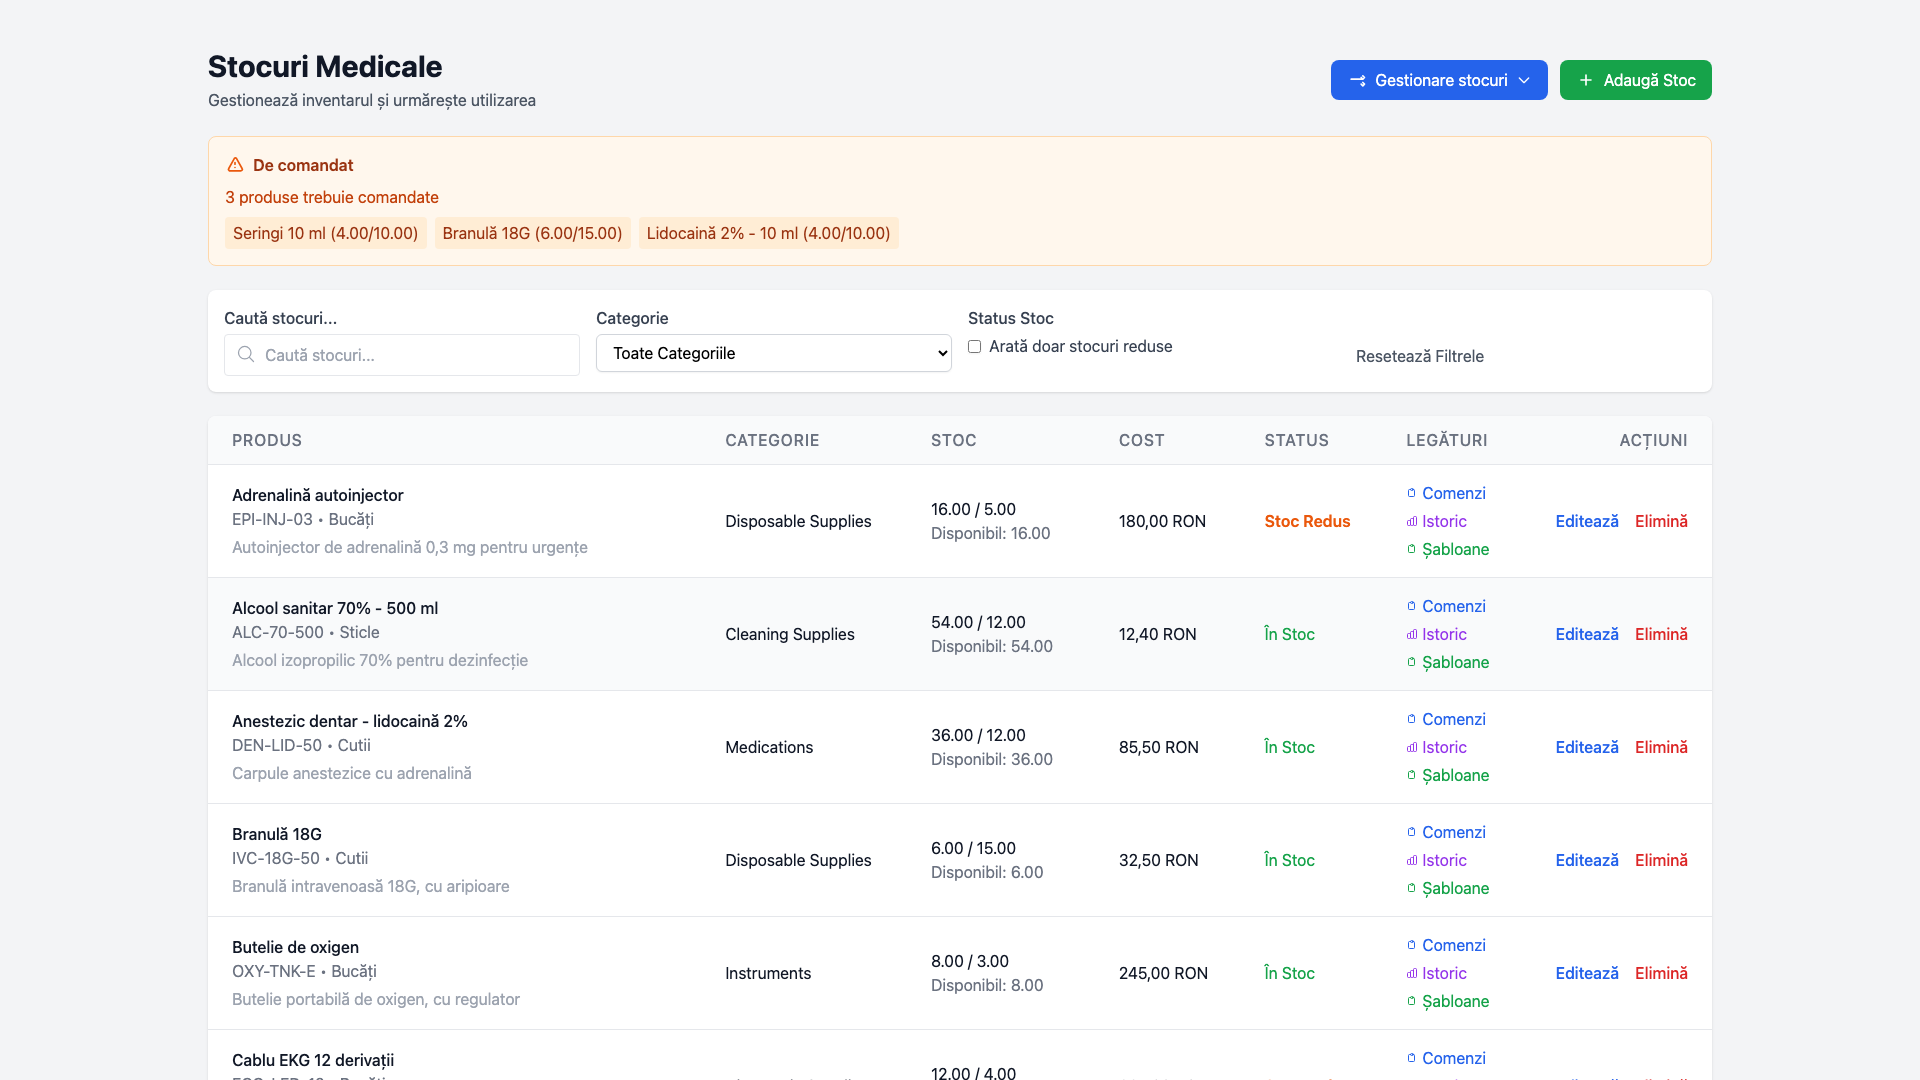Click the Branulă 18G (6.00/15.00) reorder tag
The image size is (1920, 1080).
pos(532,233)
